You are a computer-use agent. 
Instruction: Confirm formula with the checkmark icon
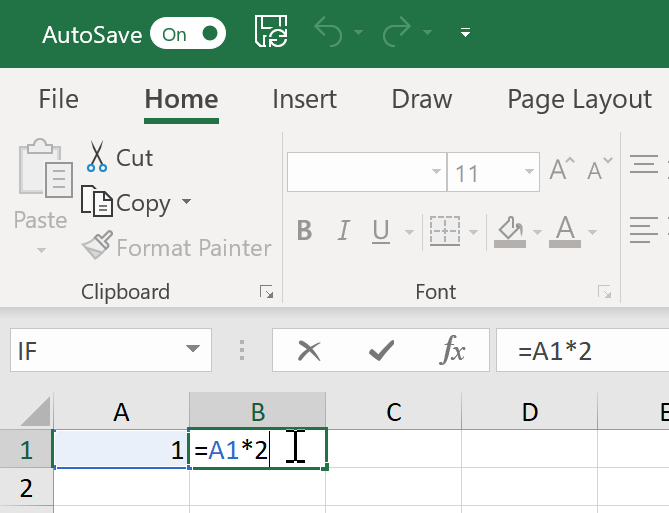coord(381,351)
